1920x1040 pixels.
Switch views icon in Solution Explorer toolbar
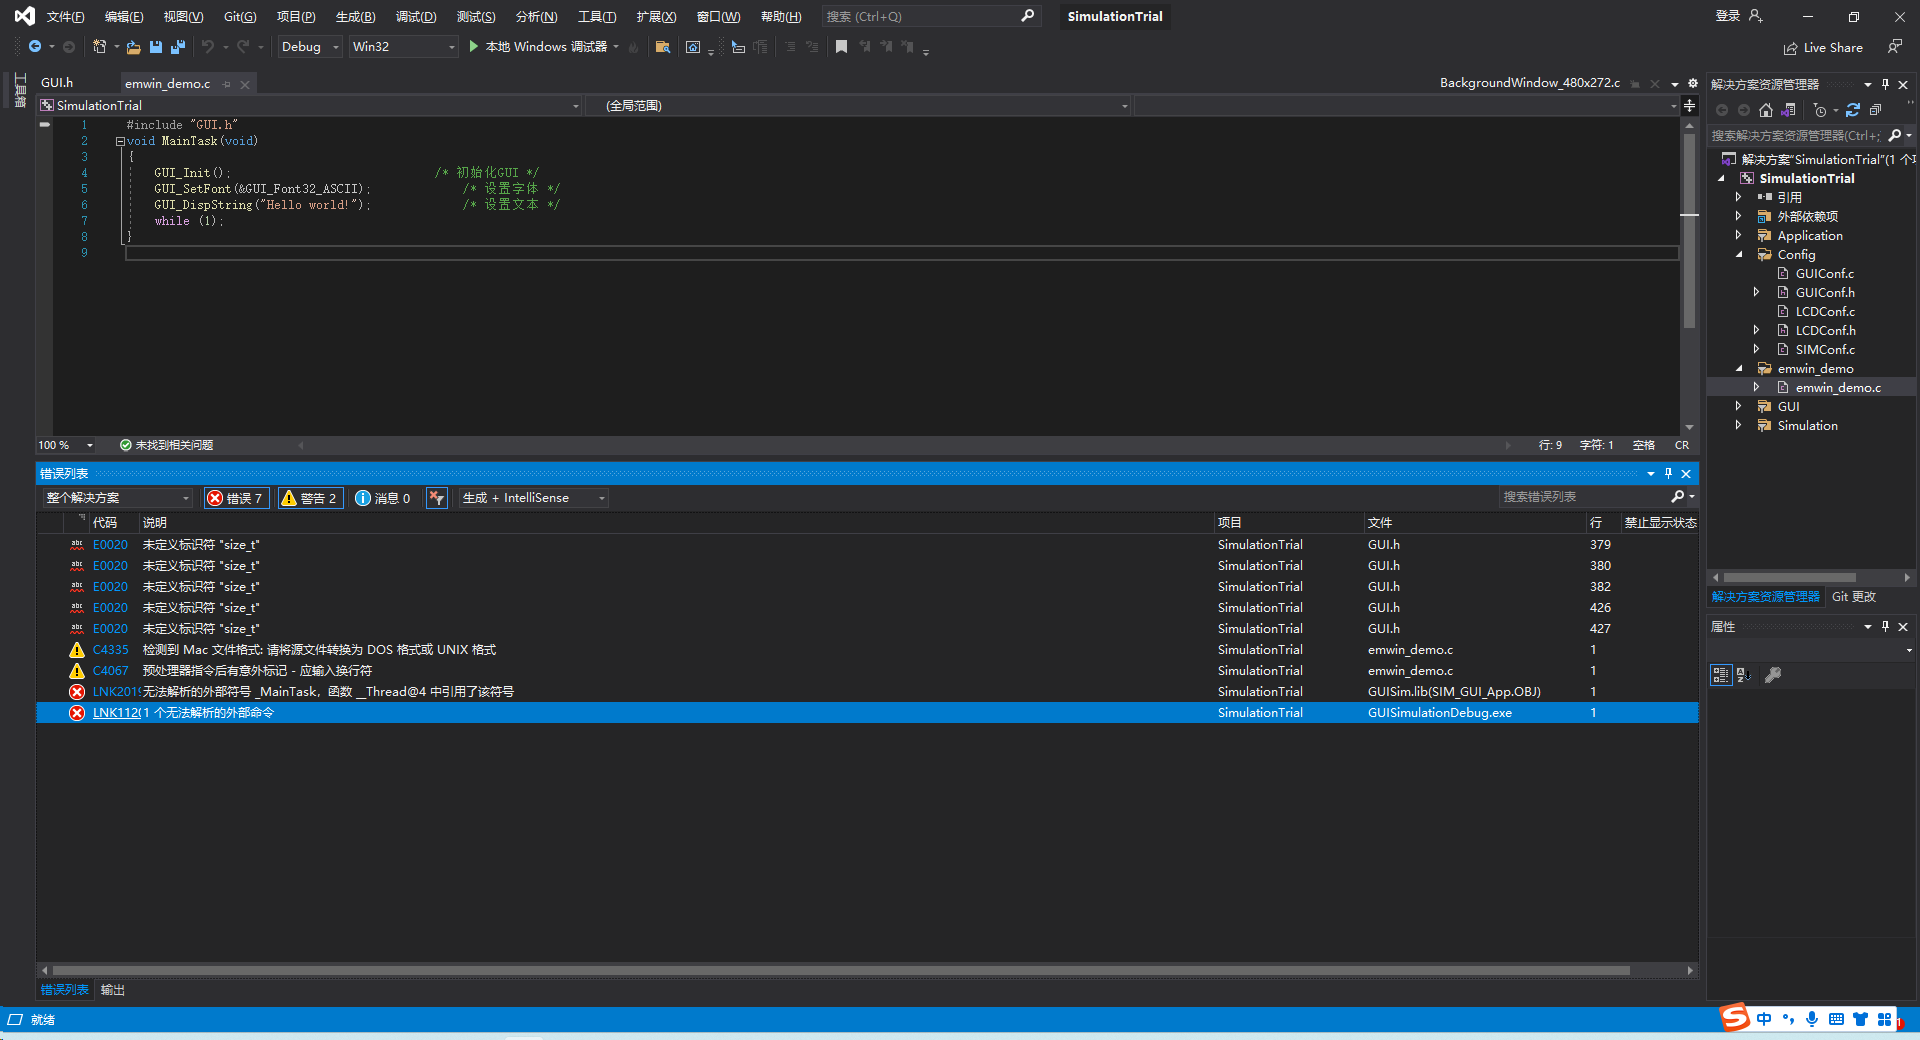pos(1789,110)
